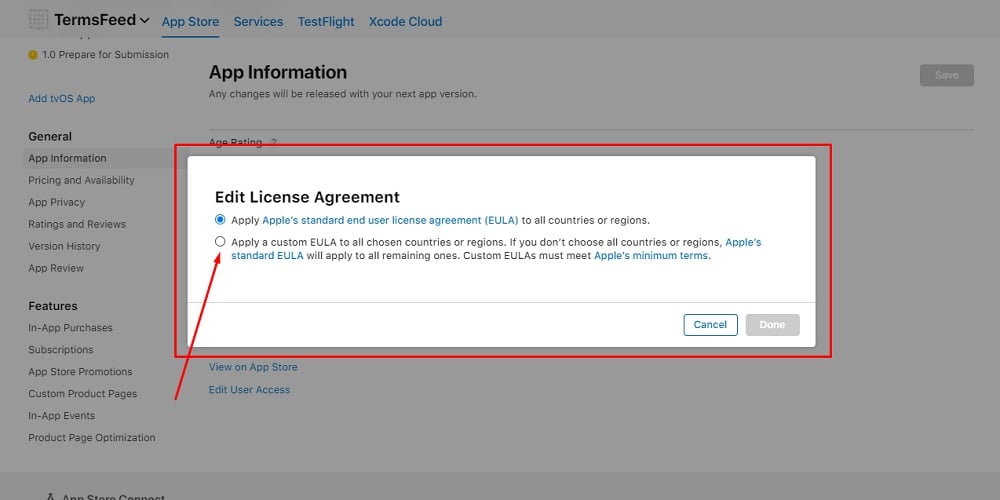Click the General section heading
The width and height of the screenshot is (1000, 500).
(50, 136)
